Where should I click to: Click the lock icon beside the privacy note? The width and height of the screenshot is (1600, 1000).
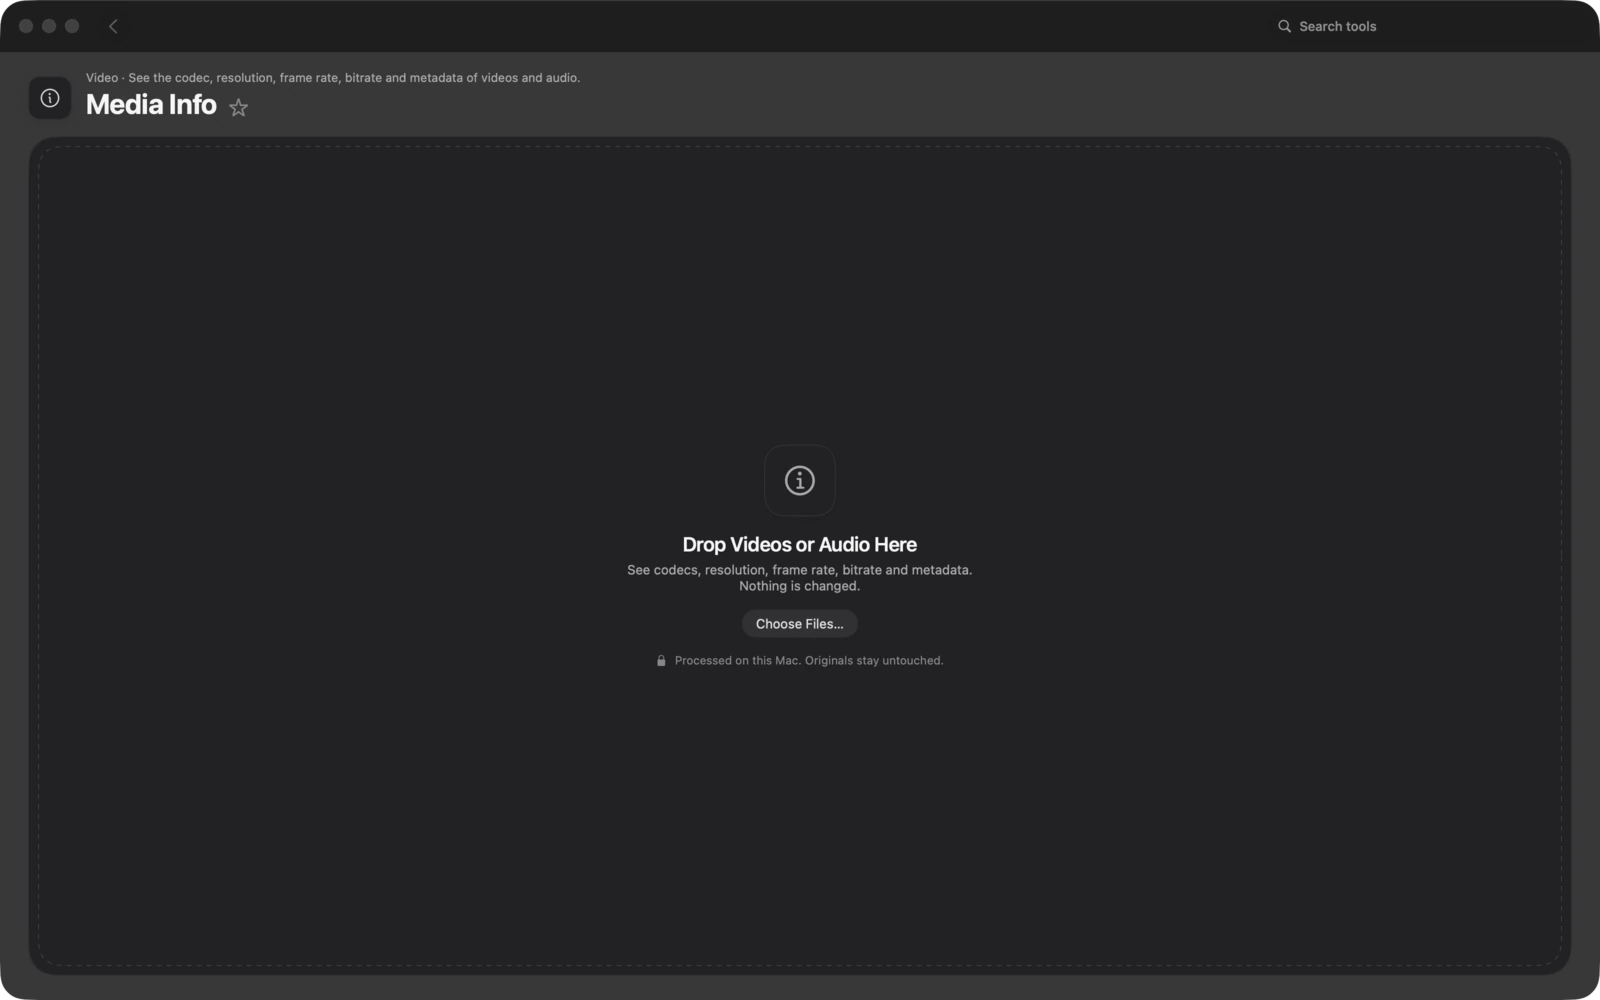coord(661,661)
